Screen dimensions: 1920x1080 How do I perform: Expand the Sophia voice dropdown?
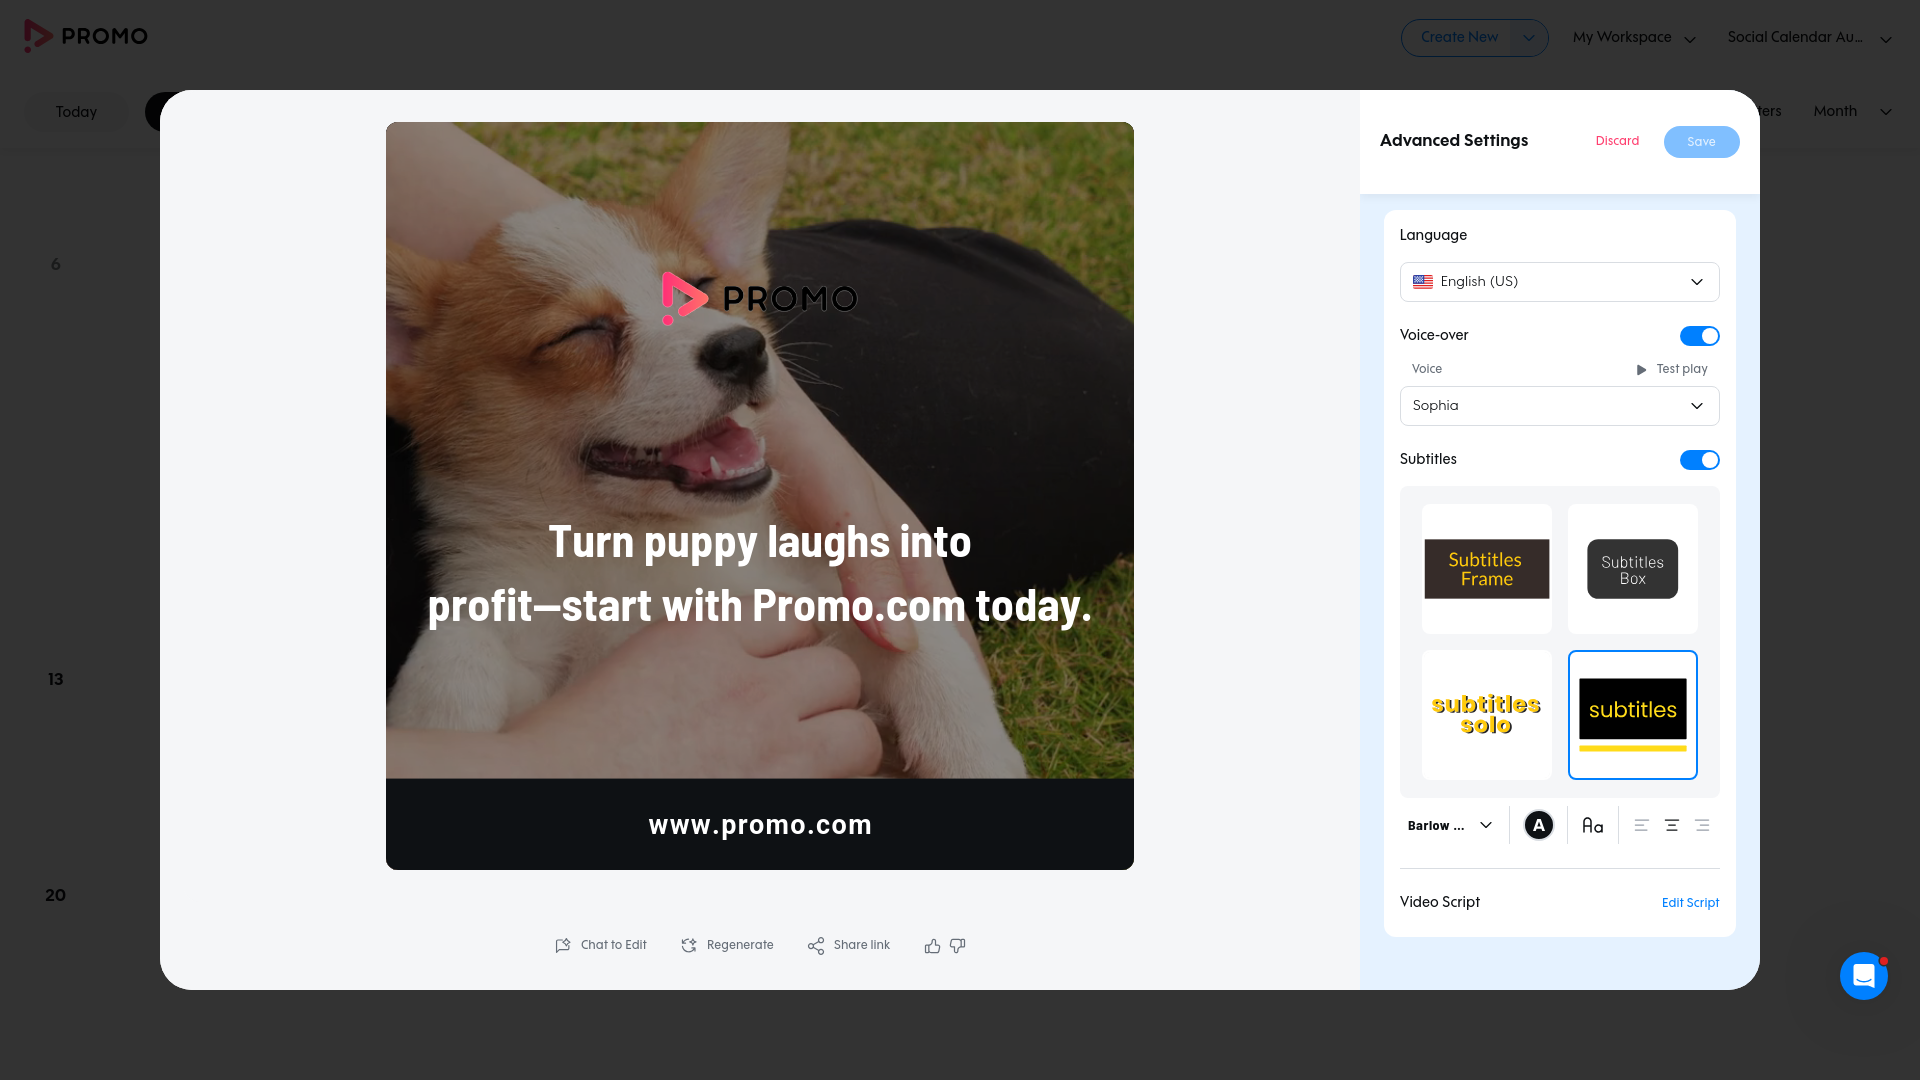tap(1559, 406)
